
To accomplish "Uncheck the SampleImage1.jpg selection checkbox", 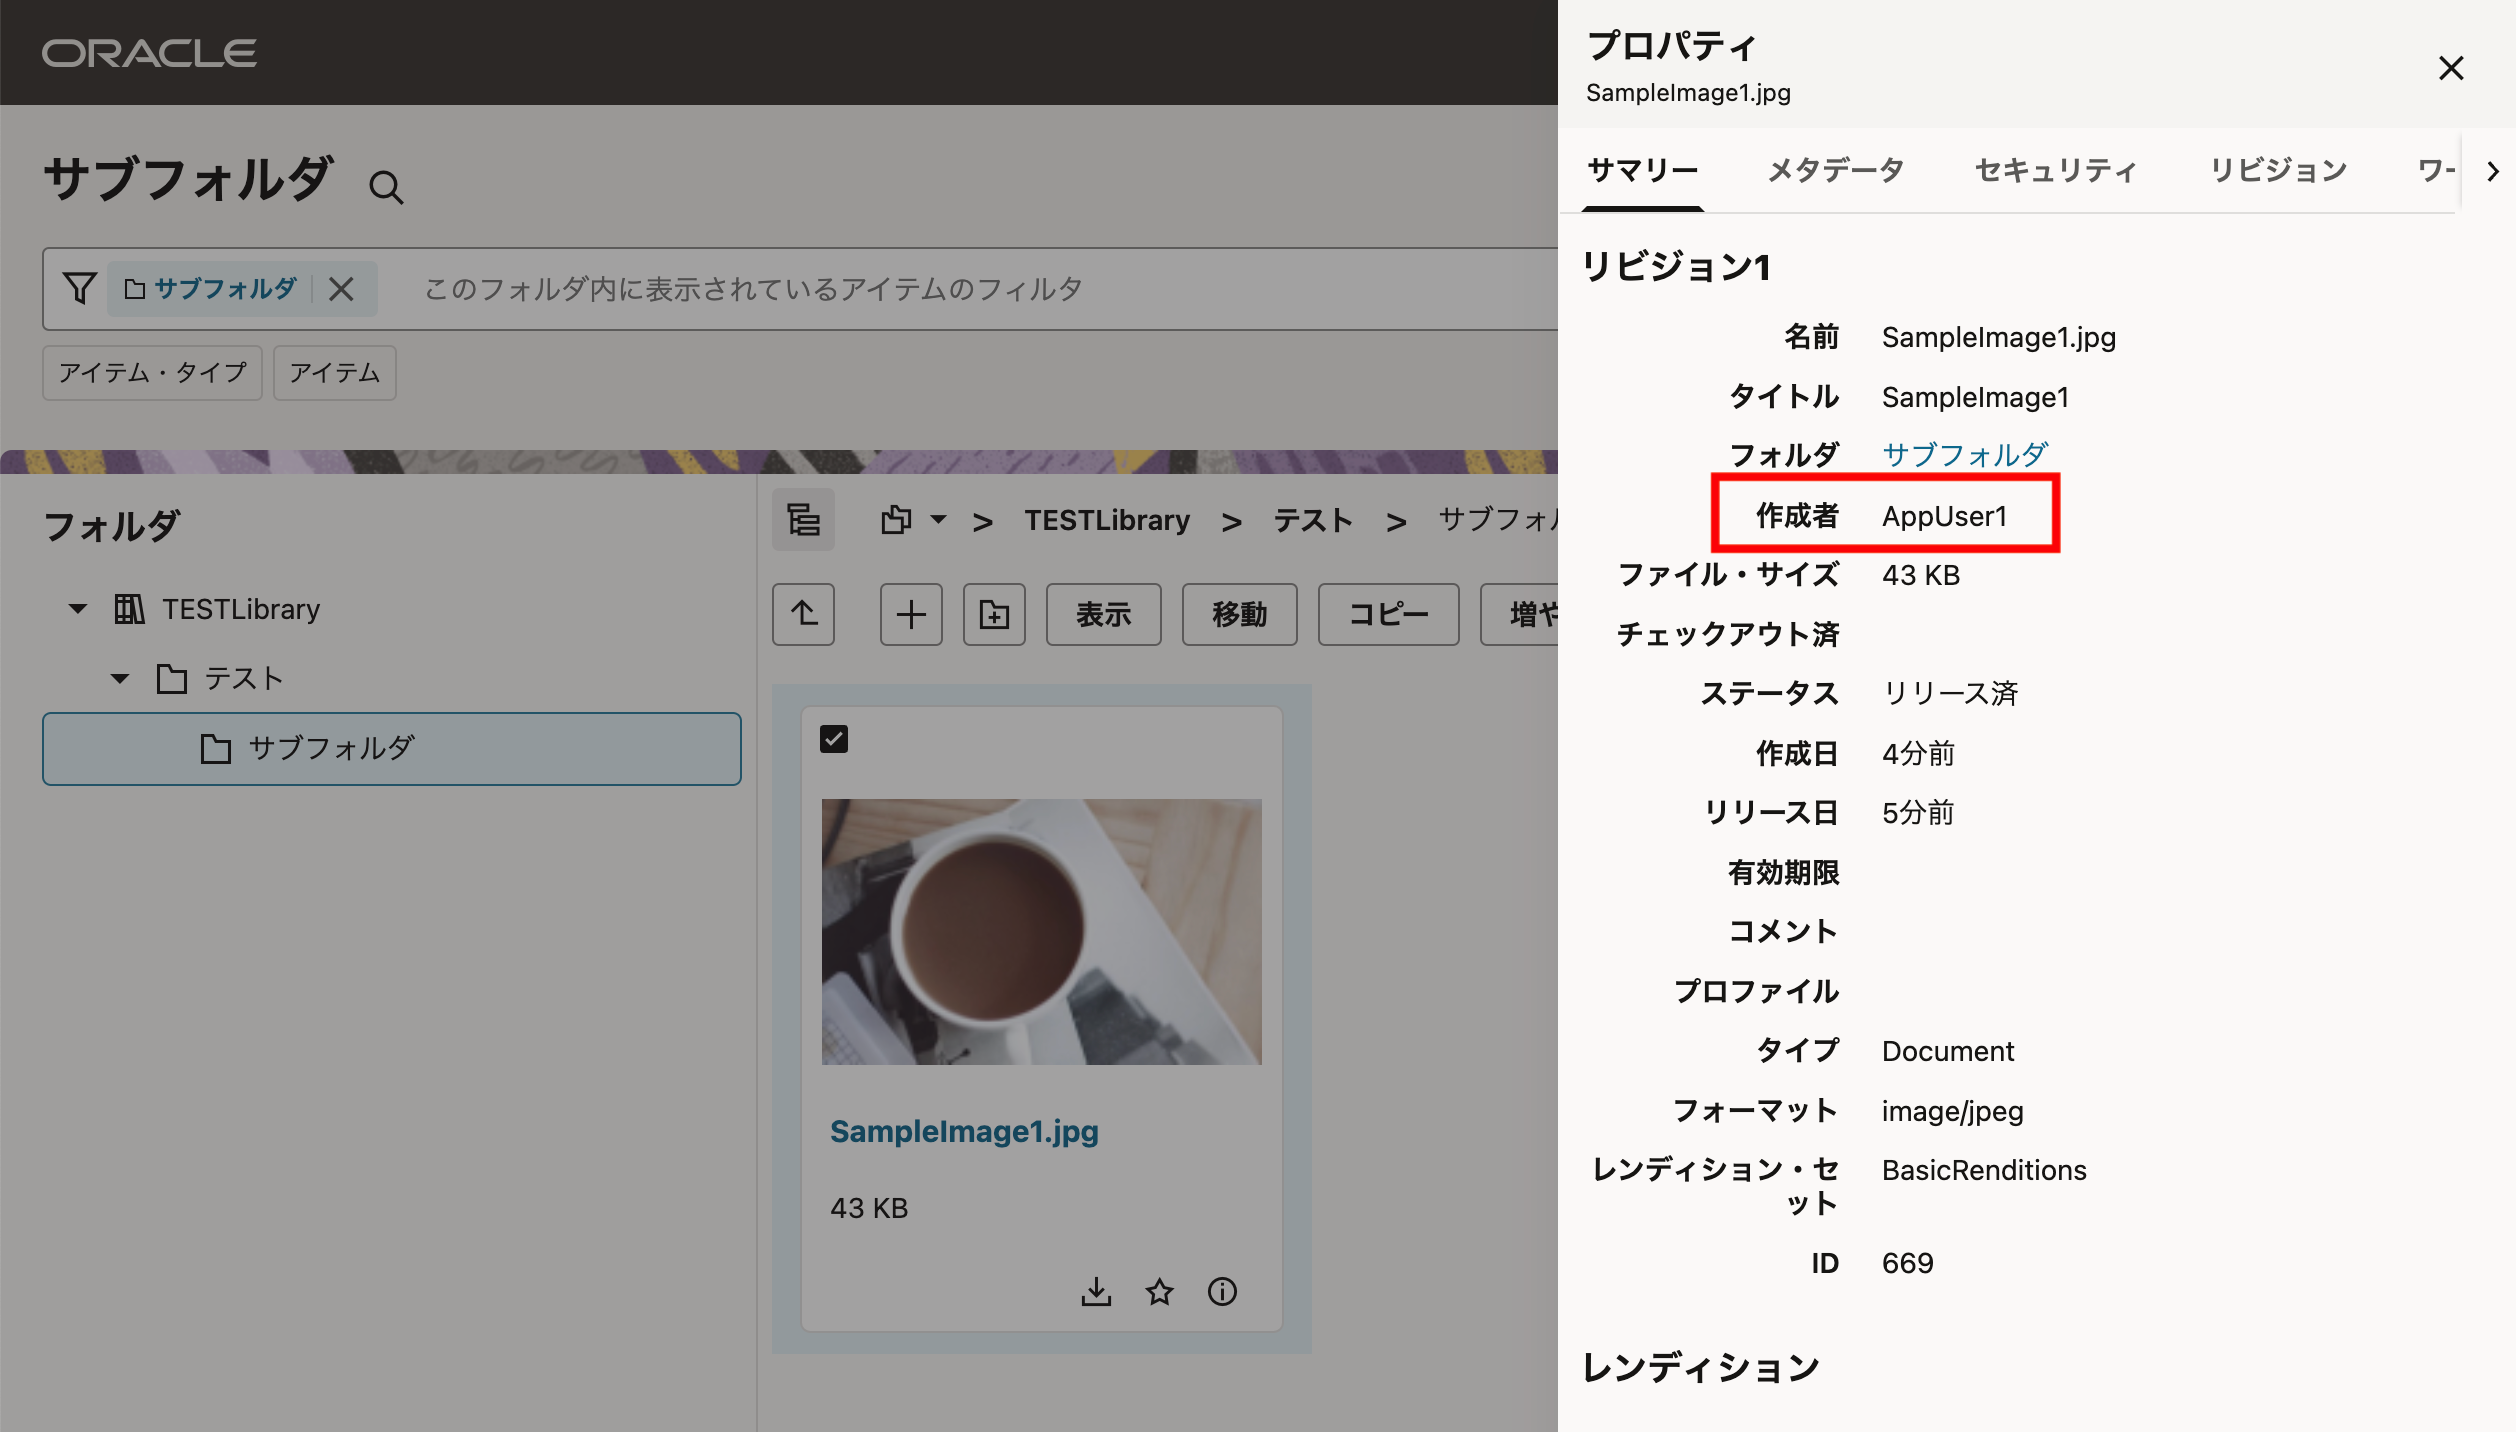I will click(x=834, y=739).
